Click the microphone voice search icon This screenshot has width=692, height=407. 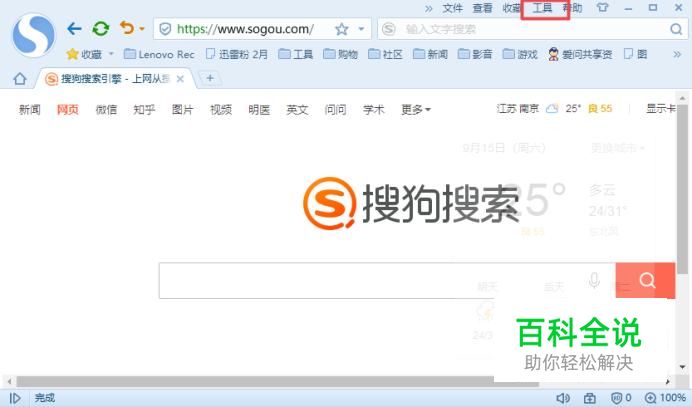coord(594,280)
